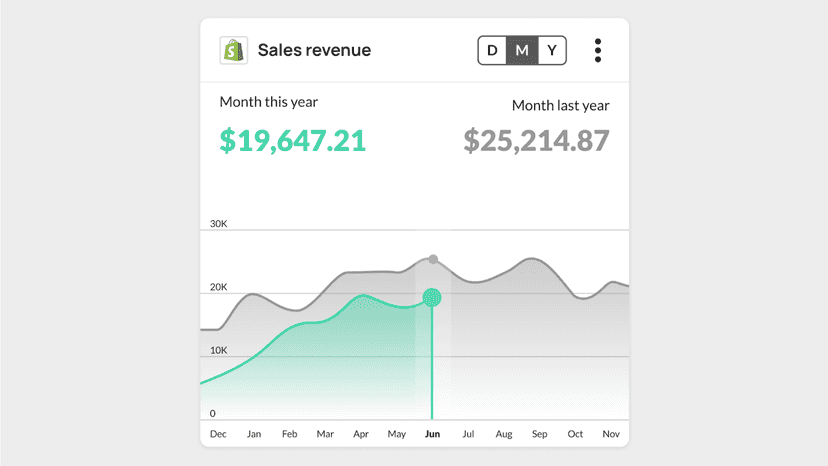Click the 30K y-axis label
The width and height of the screenshot is (828, 466).
(219, 223)
